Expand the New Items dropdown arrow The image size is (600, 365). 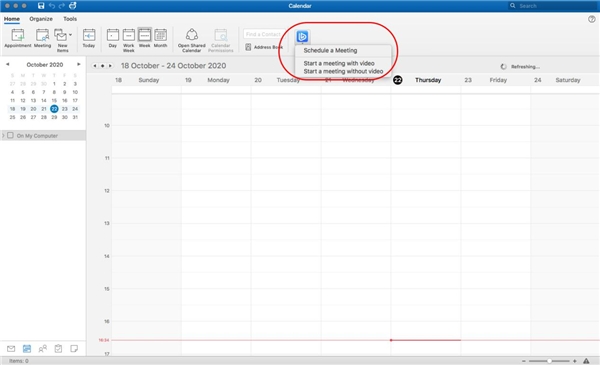tap(70, 35)
